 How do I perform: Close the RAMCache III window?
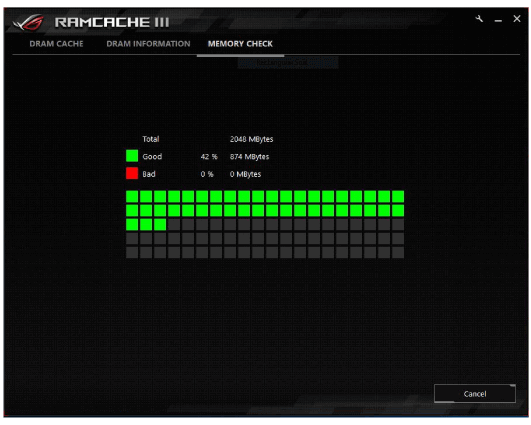[x=517, y=19]
